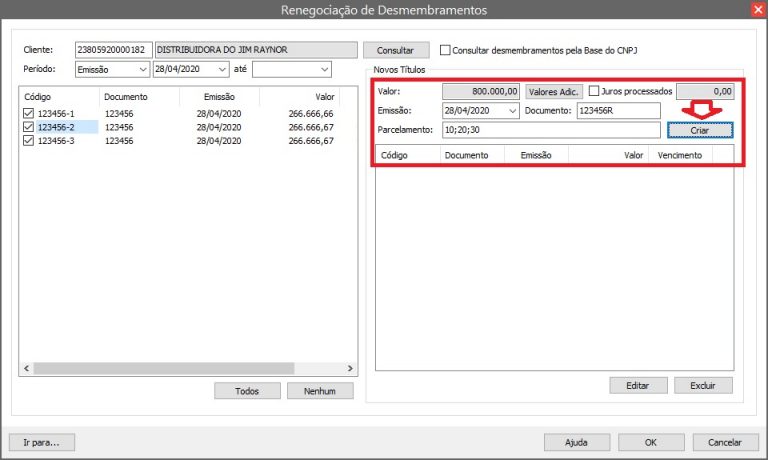Click the Parcelamento field 10;20;30
Image resolution: width=768 pixels, height=460 pixels.
551,130
